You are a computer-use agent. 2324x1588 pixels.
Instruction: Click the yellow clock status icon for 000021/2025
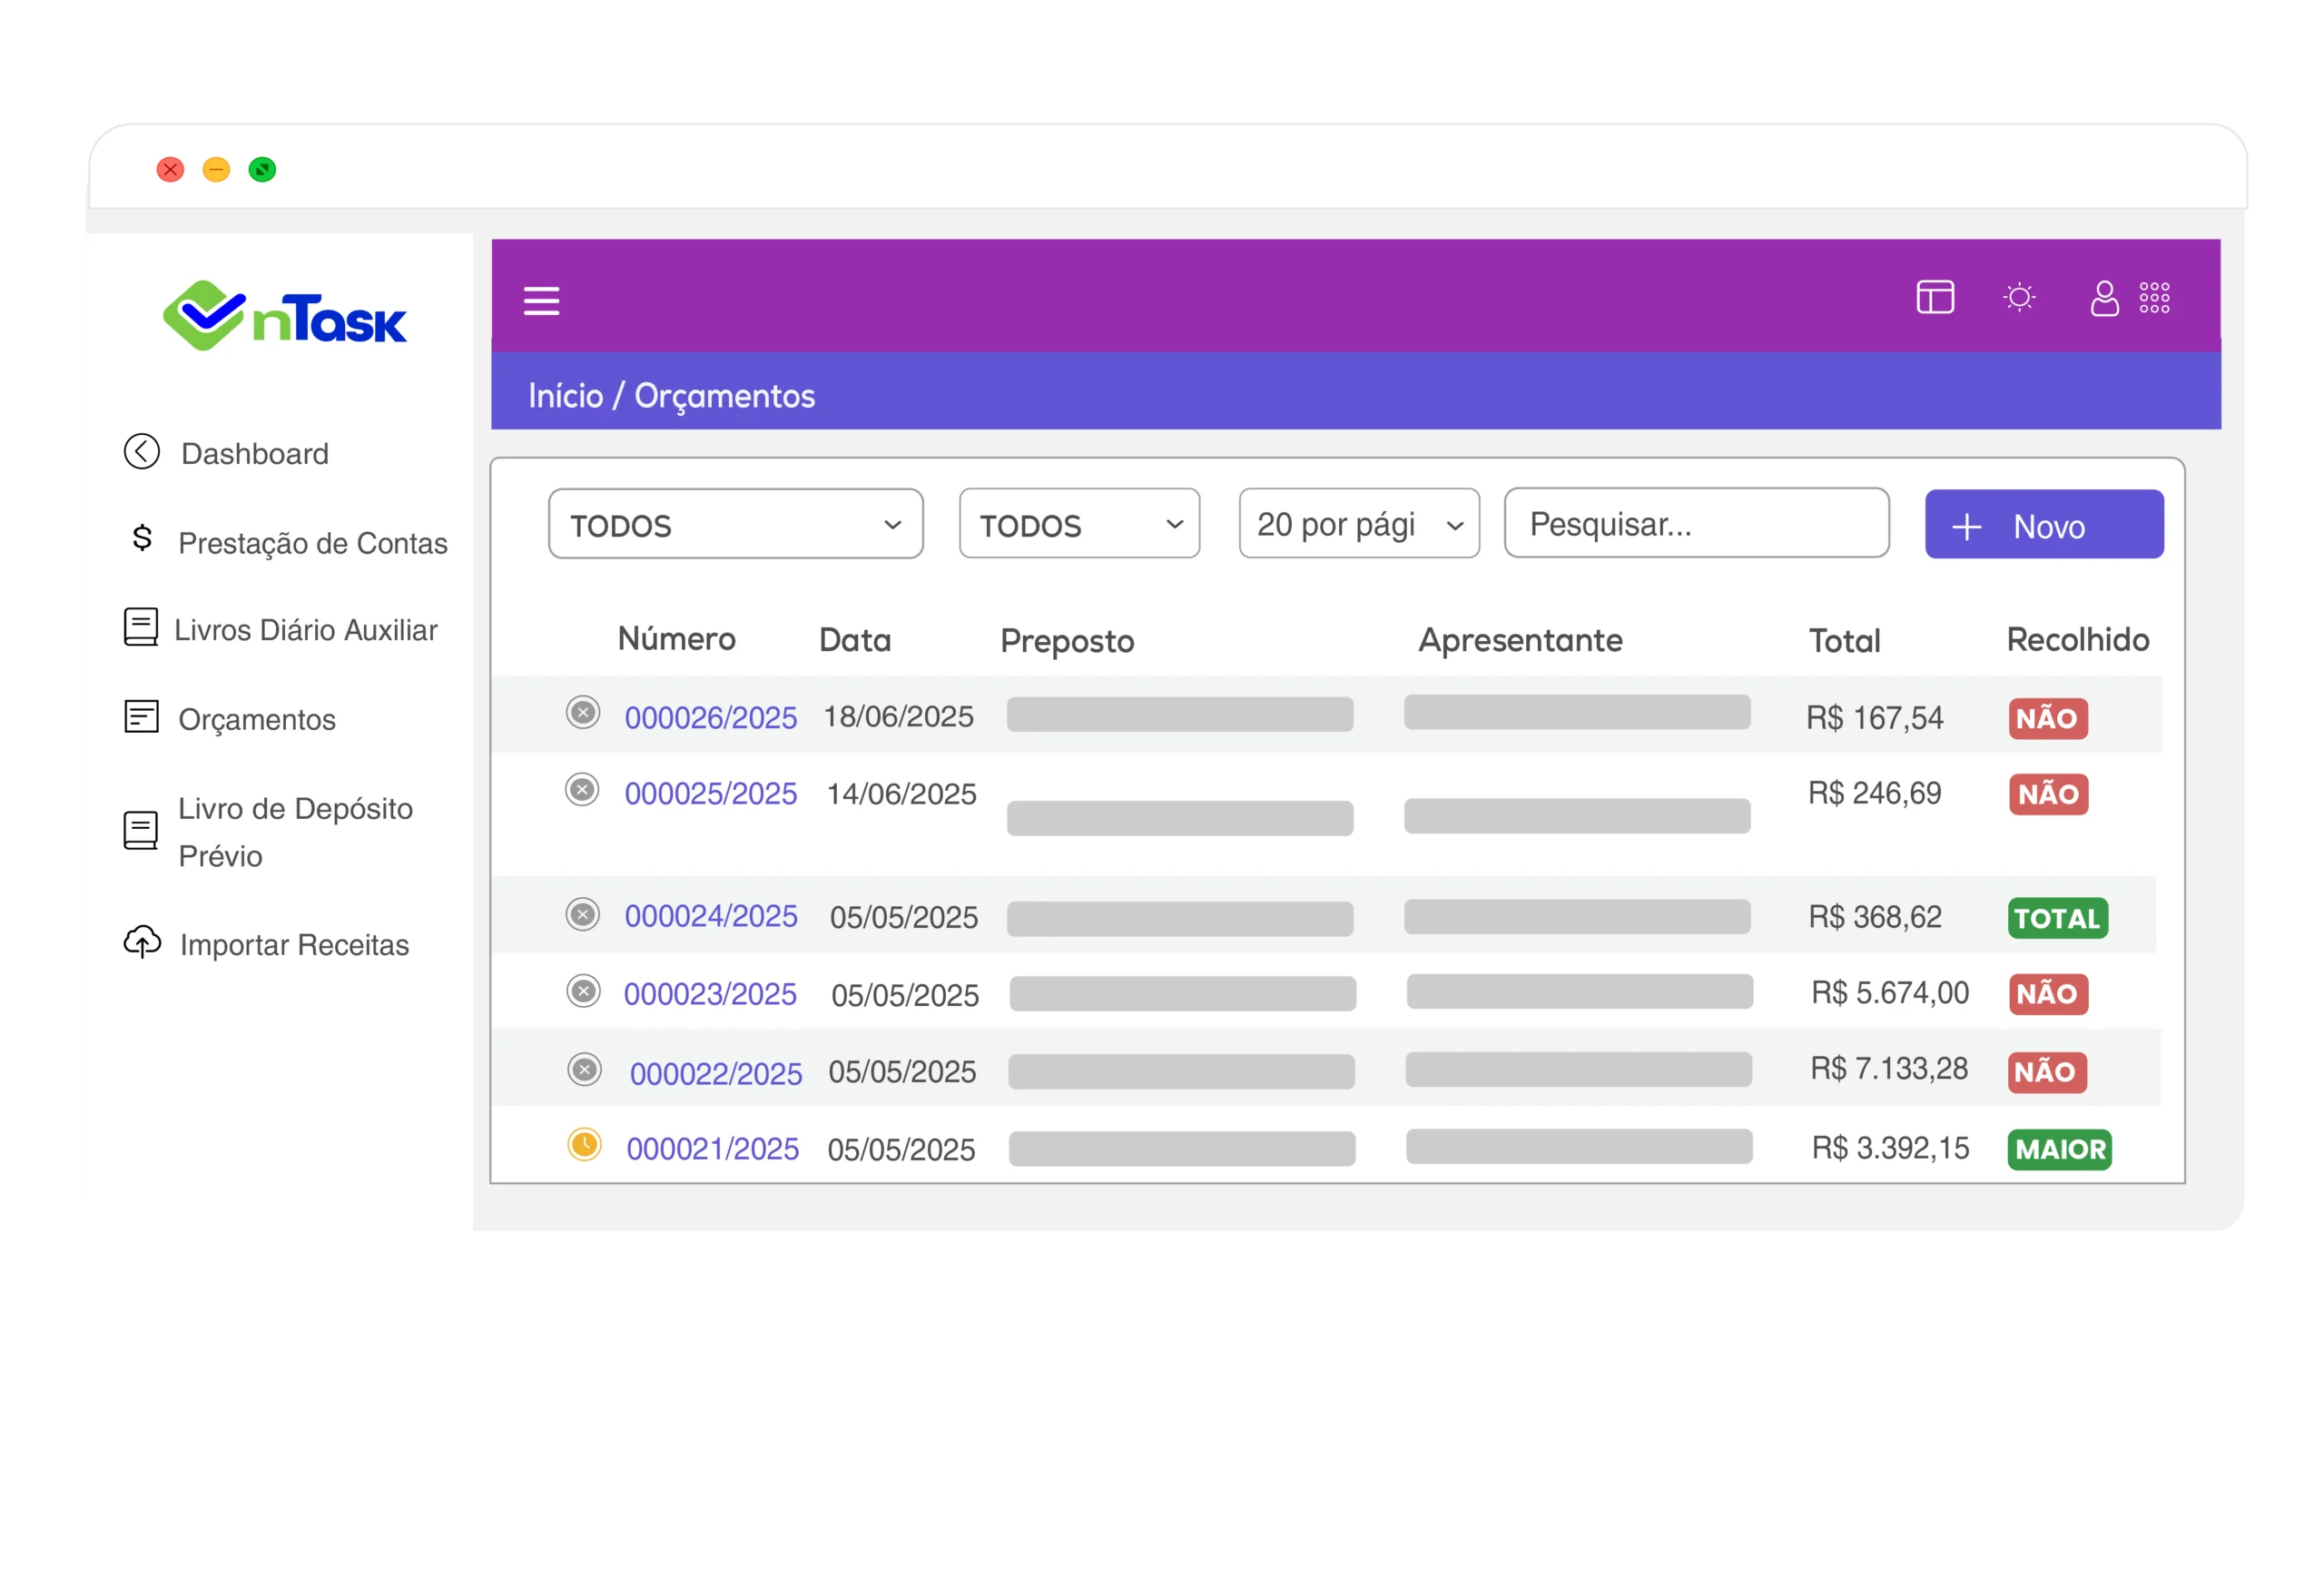click(584, 1144)
